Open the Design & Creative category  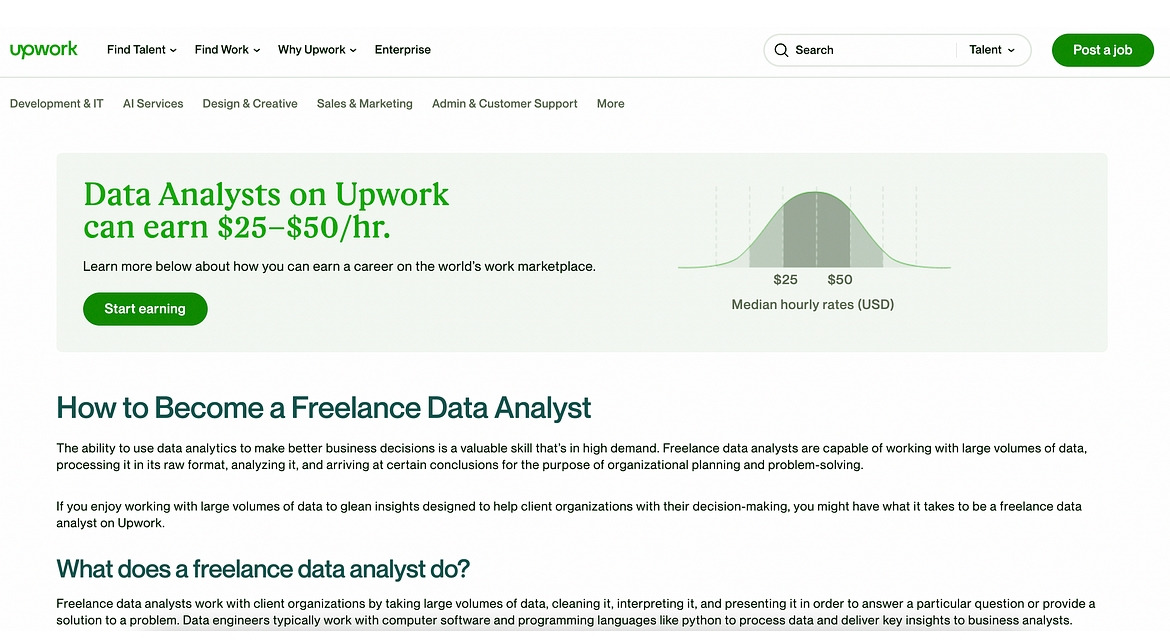tap(250, 104)
